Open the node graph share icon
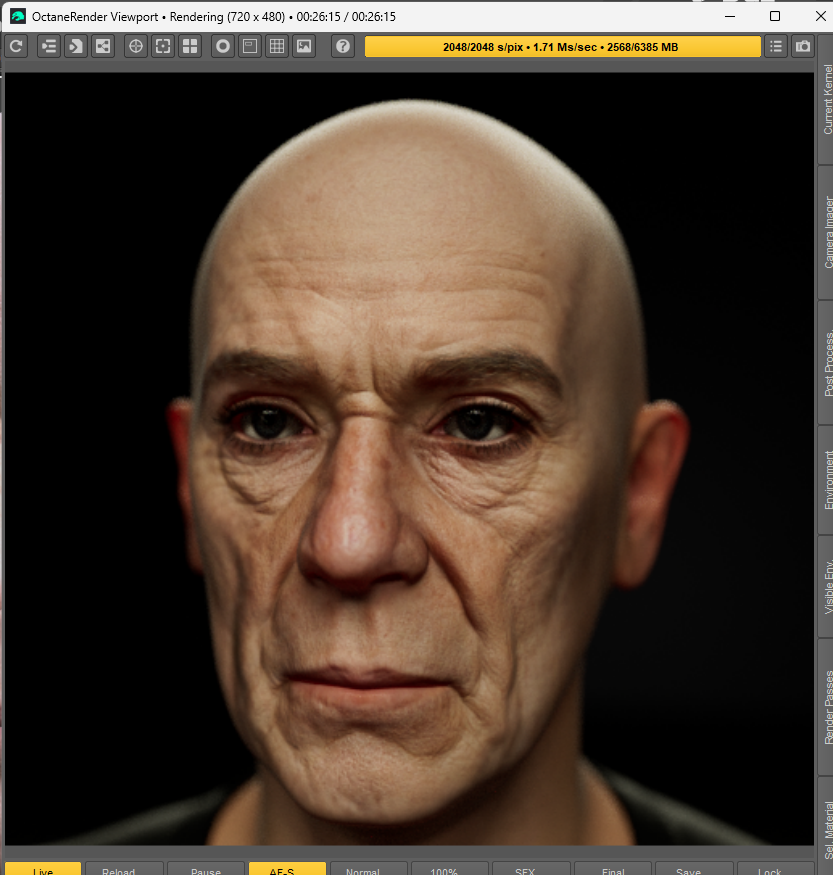Viewport: 833px width, 875px height. (x=103, y=46)
